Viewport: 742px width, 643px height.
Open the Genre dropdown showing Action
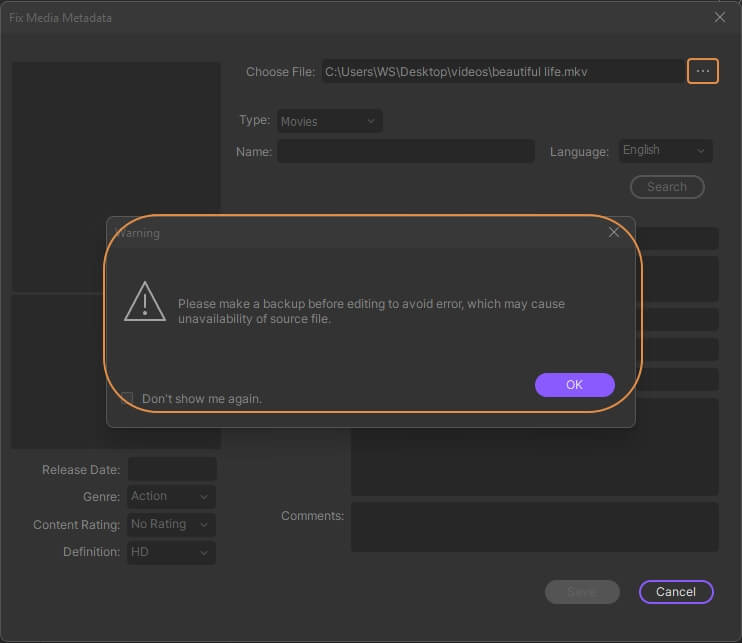point(171,496)
